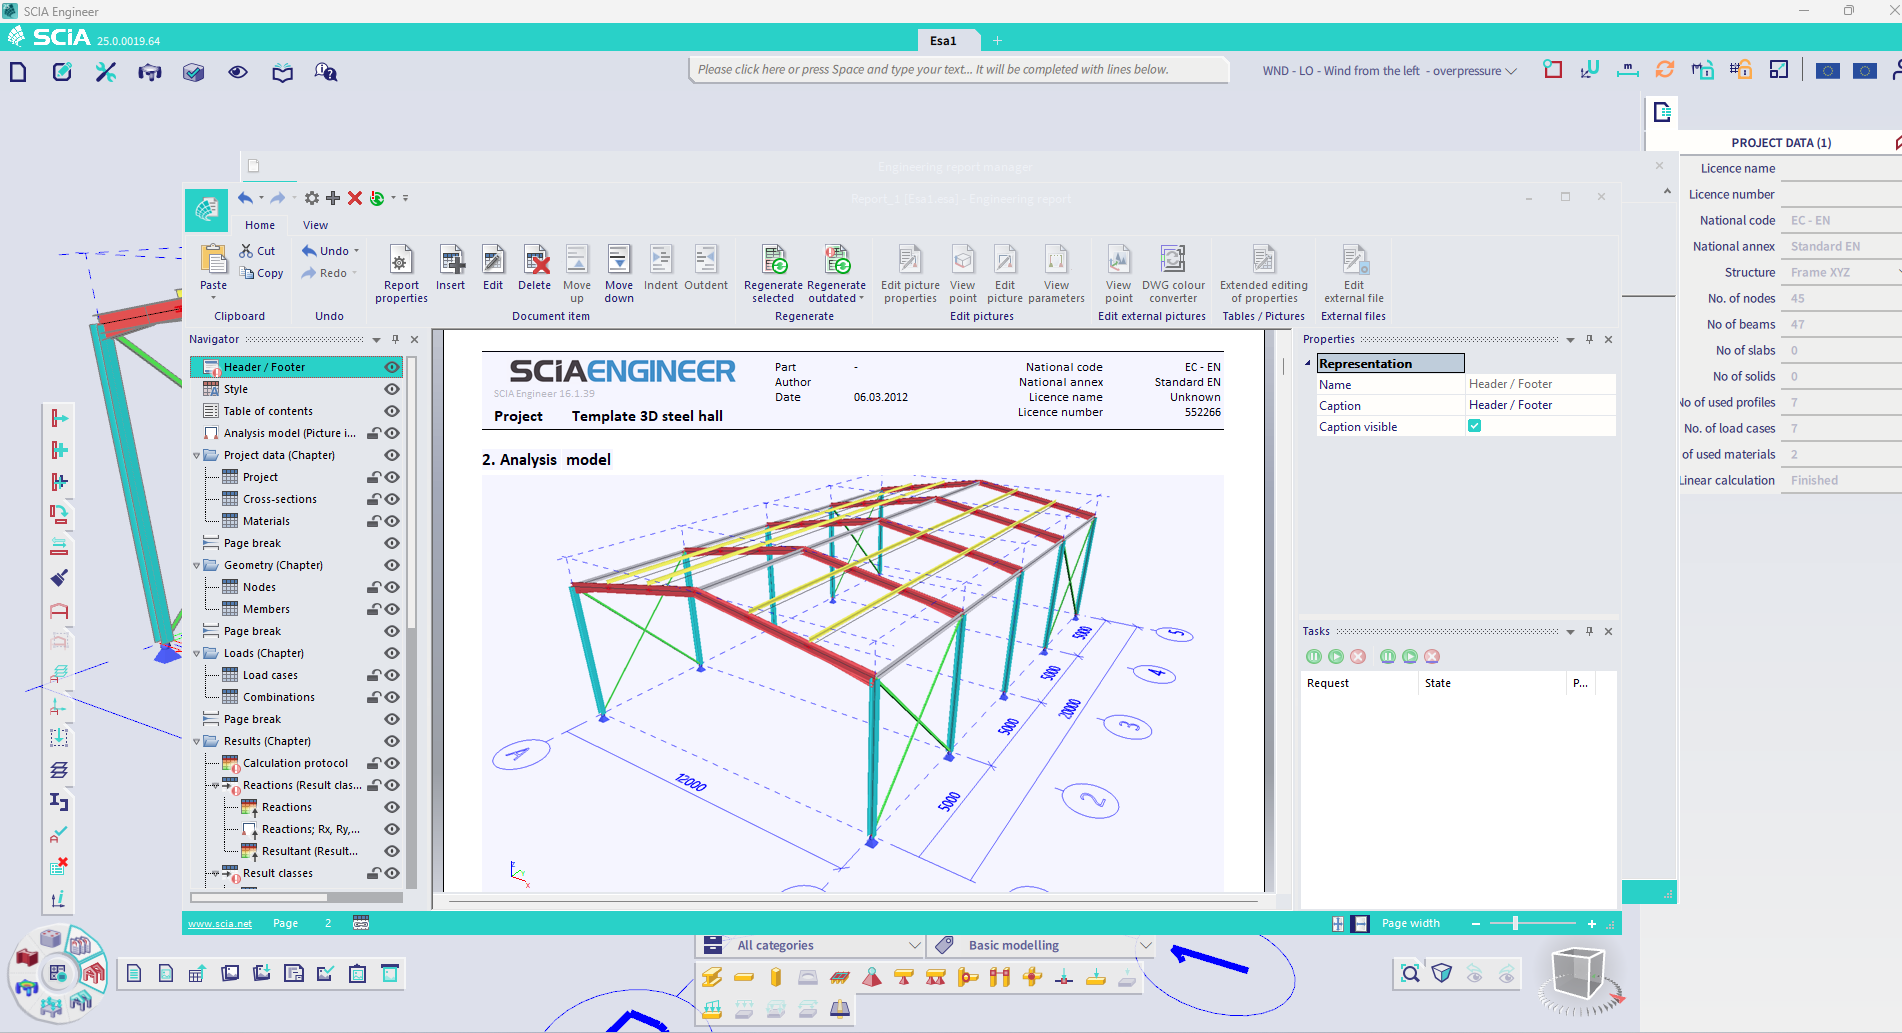Adjust the page zoom slider handle
This screenshot has height=1033, width=1902.
tap(1516, 923)
